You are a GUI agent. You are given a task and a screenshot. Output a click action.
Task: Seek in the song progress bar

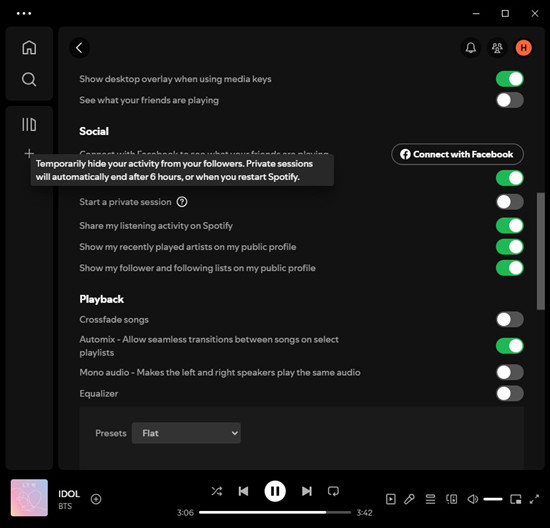point(275,513)
